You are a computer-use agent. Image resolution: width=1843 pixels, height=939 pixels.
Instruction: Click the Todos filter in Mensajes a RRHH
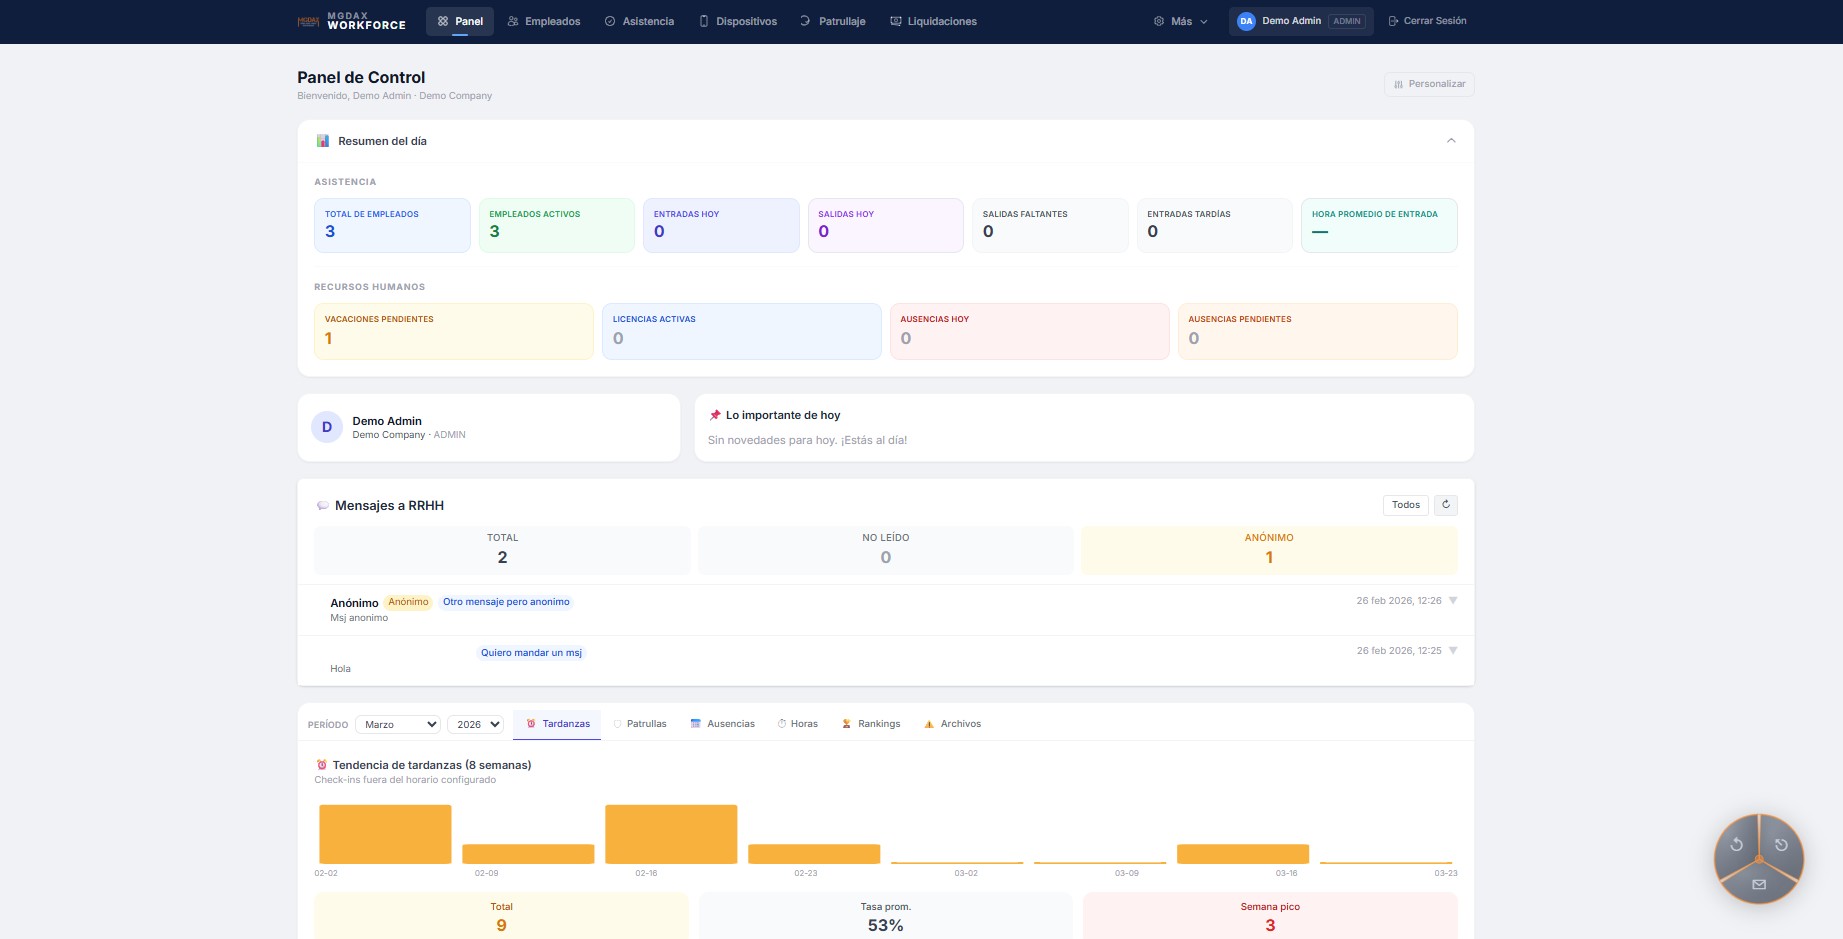[1406, 505]
